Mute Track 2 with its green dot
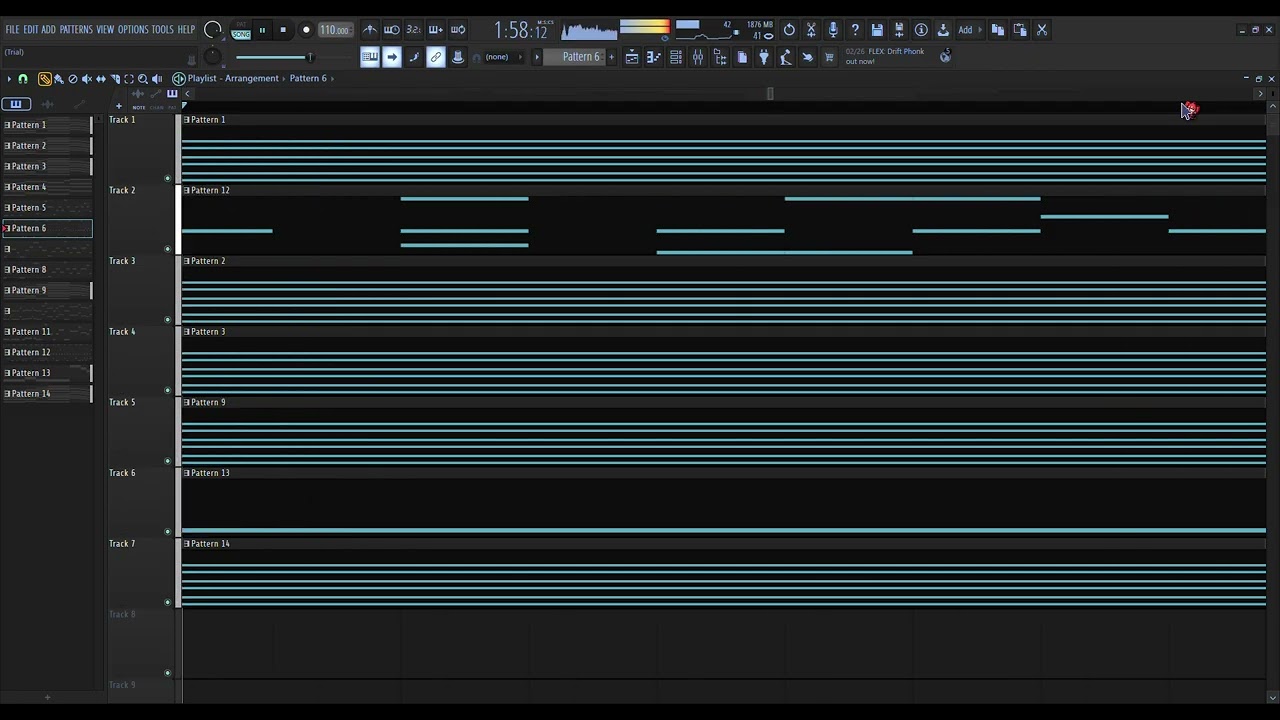 tap(167, 249)
